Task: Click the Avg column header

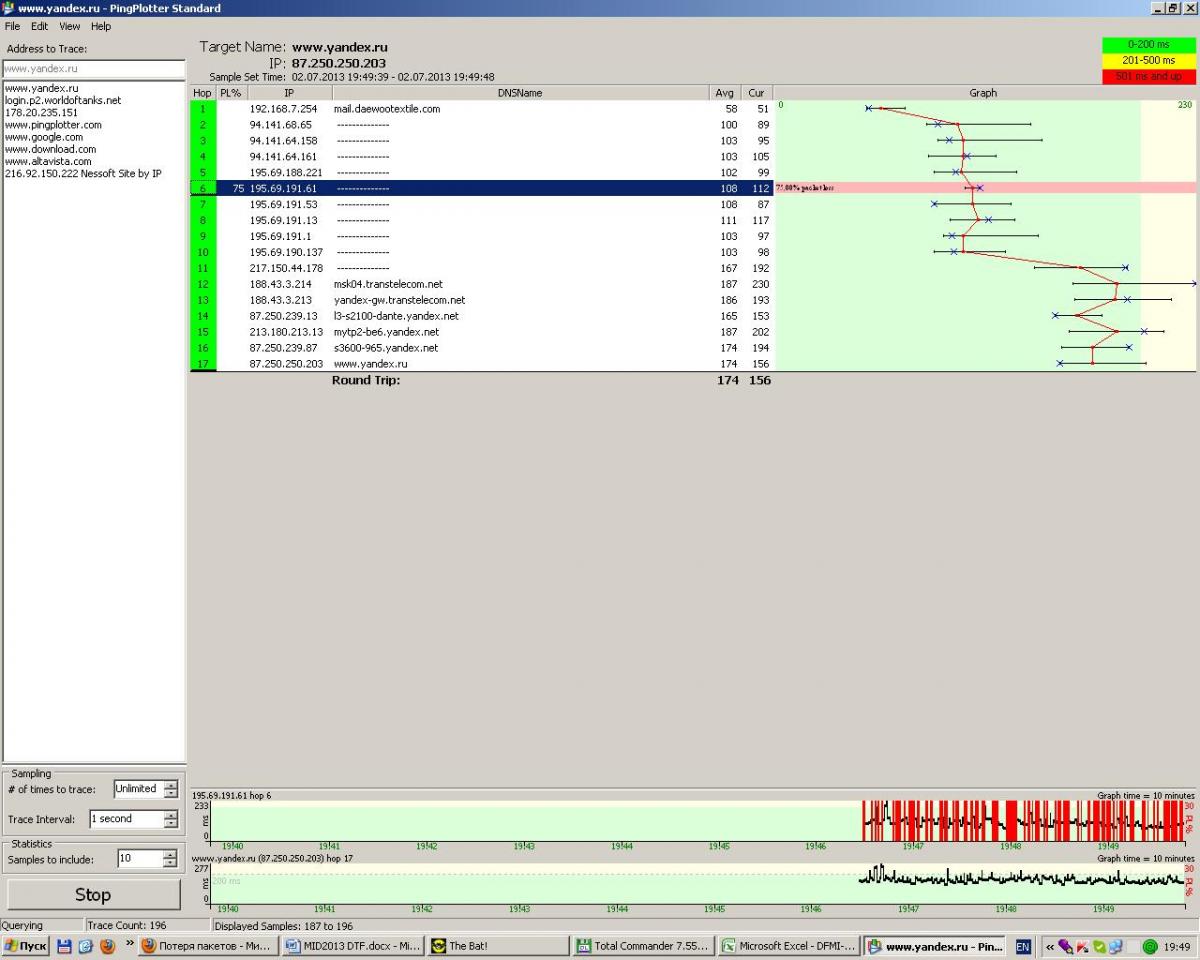Action: pos(725,93)
